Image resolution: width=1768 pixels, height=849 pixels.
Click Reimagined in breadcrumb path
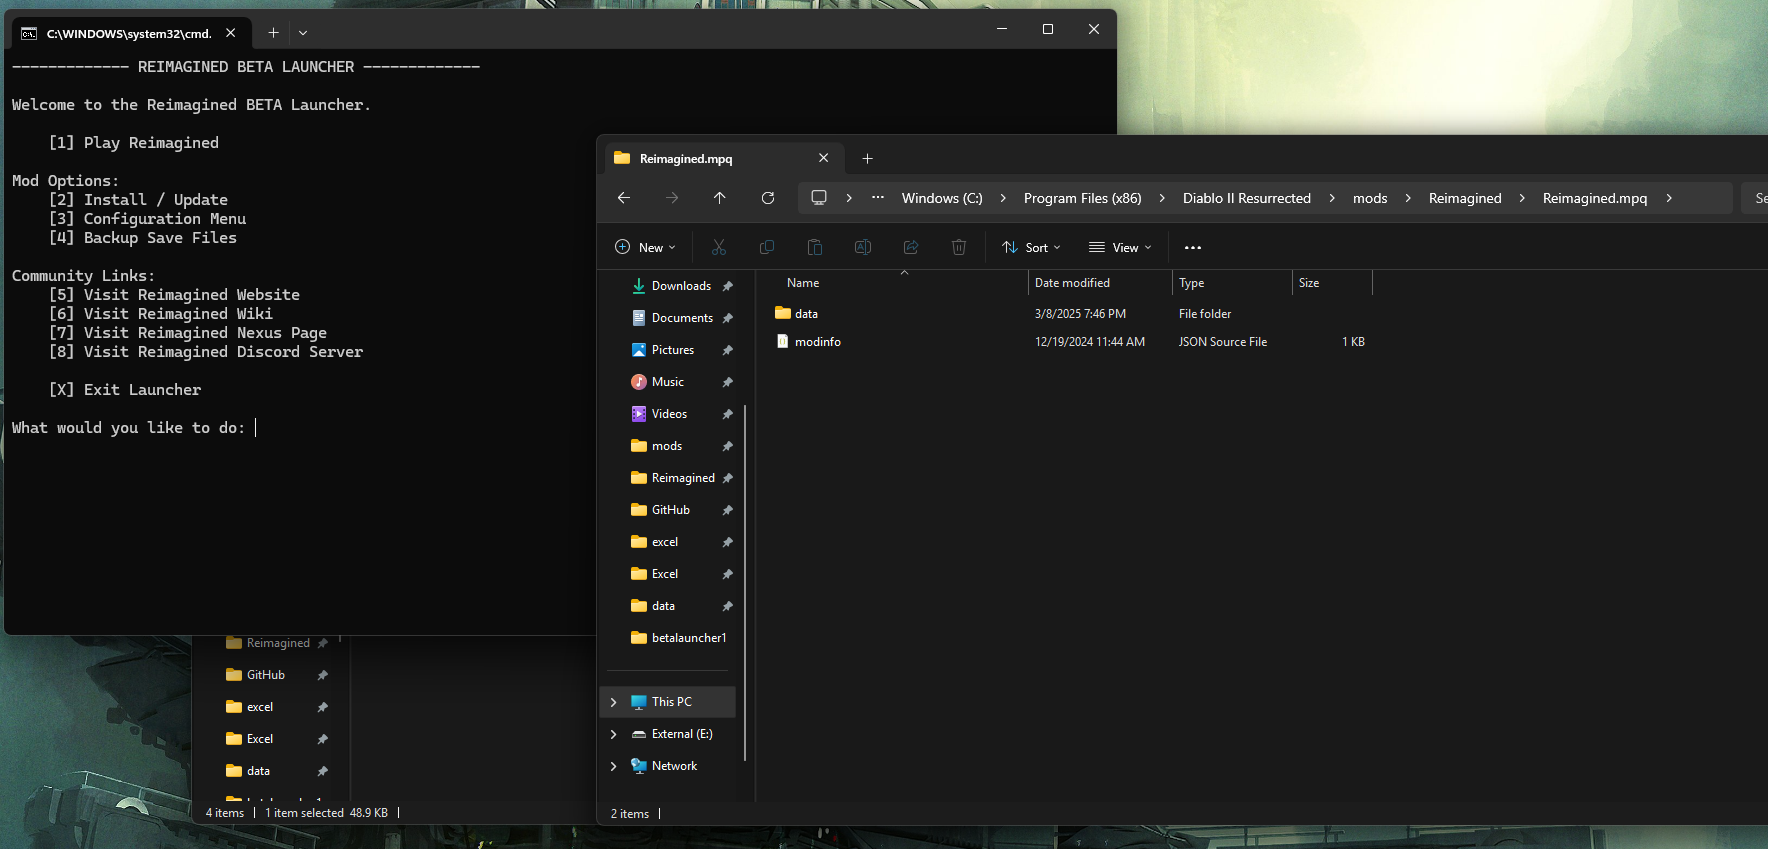(1465, 198)
